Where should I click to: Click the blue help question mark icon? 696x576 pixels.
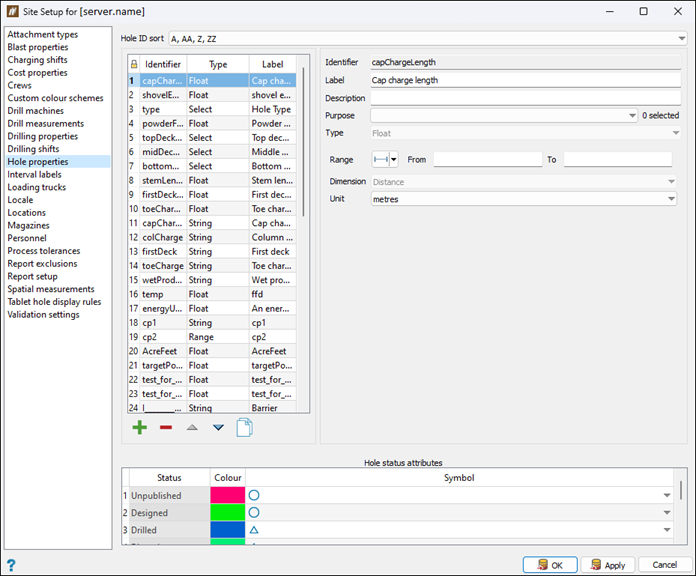(x=11, y=565)
